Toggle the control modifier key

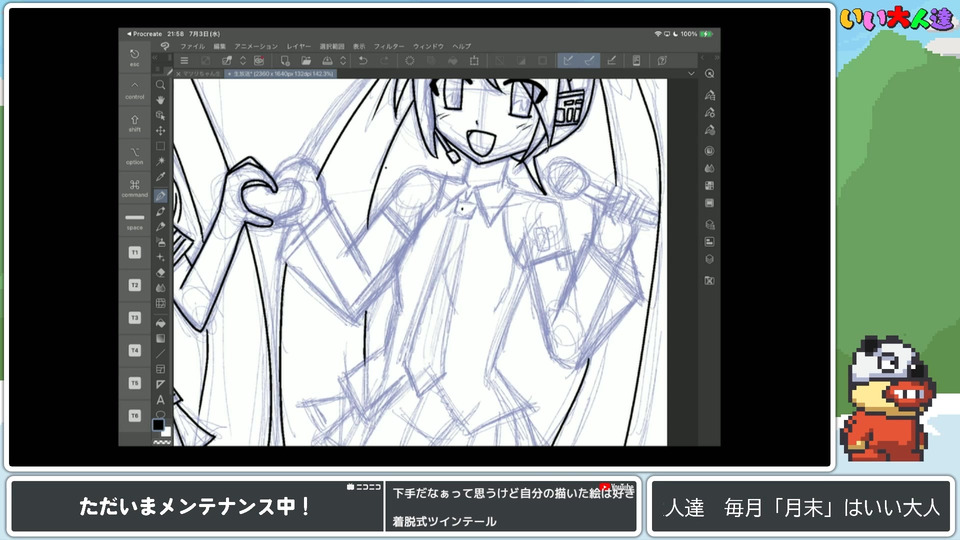coord(135,89)
